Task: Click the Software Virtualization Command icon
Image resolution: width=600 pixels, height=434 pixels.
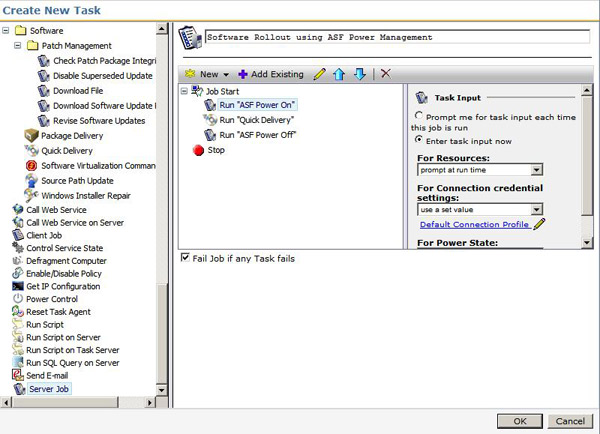Action: [x=31, y=165]
